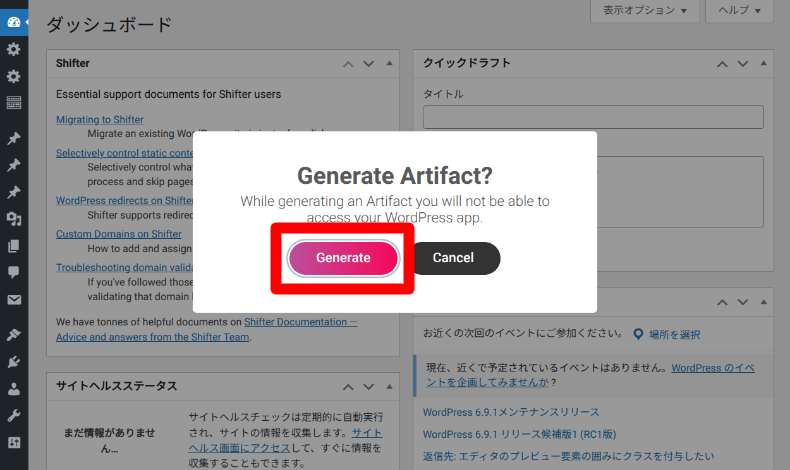Open the Pages icon in sidebar
The image size is (790, 470).
coord(14,246)
